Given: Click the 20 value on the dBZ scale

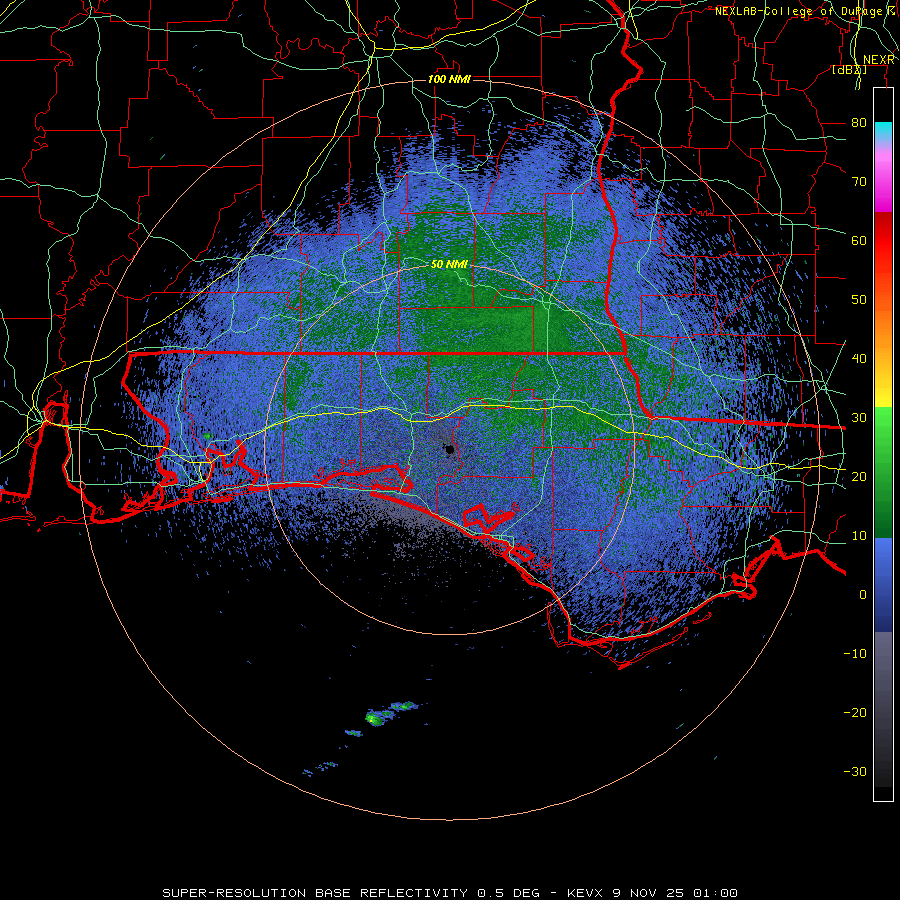Looking at the screenshot, I should 859,476.
